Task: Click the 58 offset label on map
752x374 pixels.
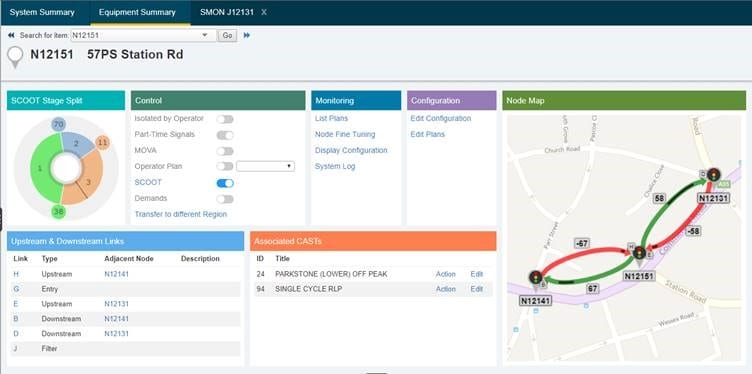Action: (x=659, y=199)
